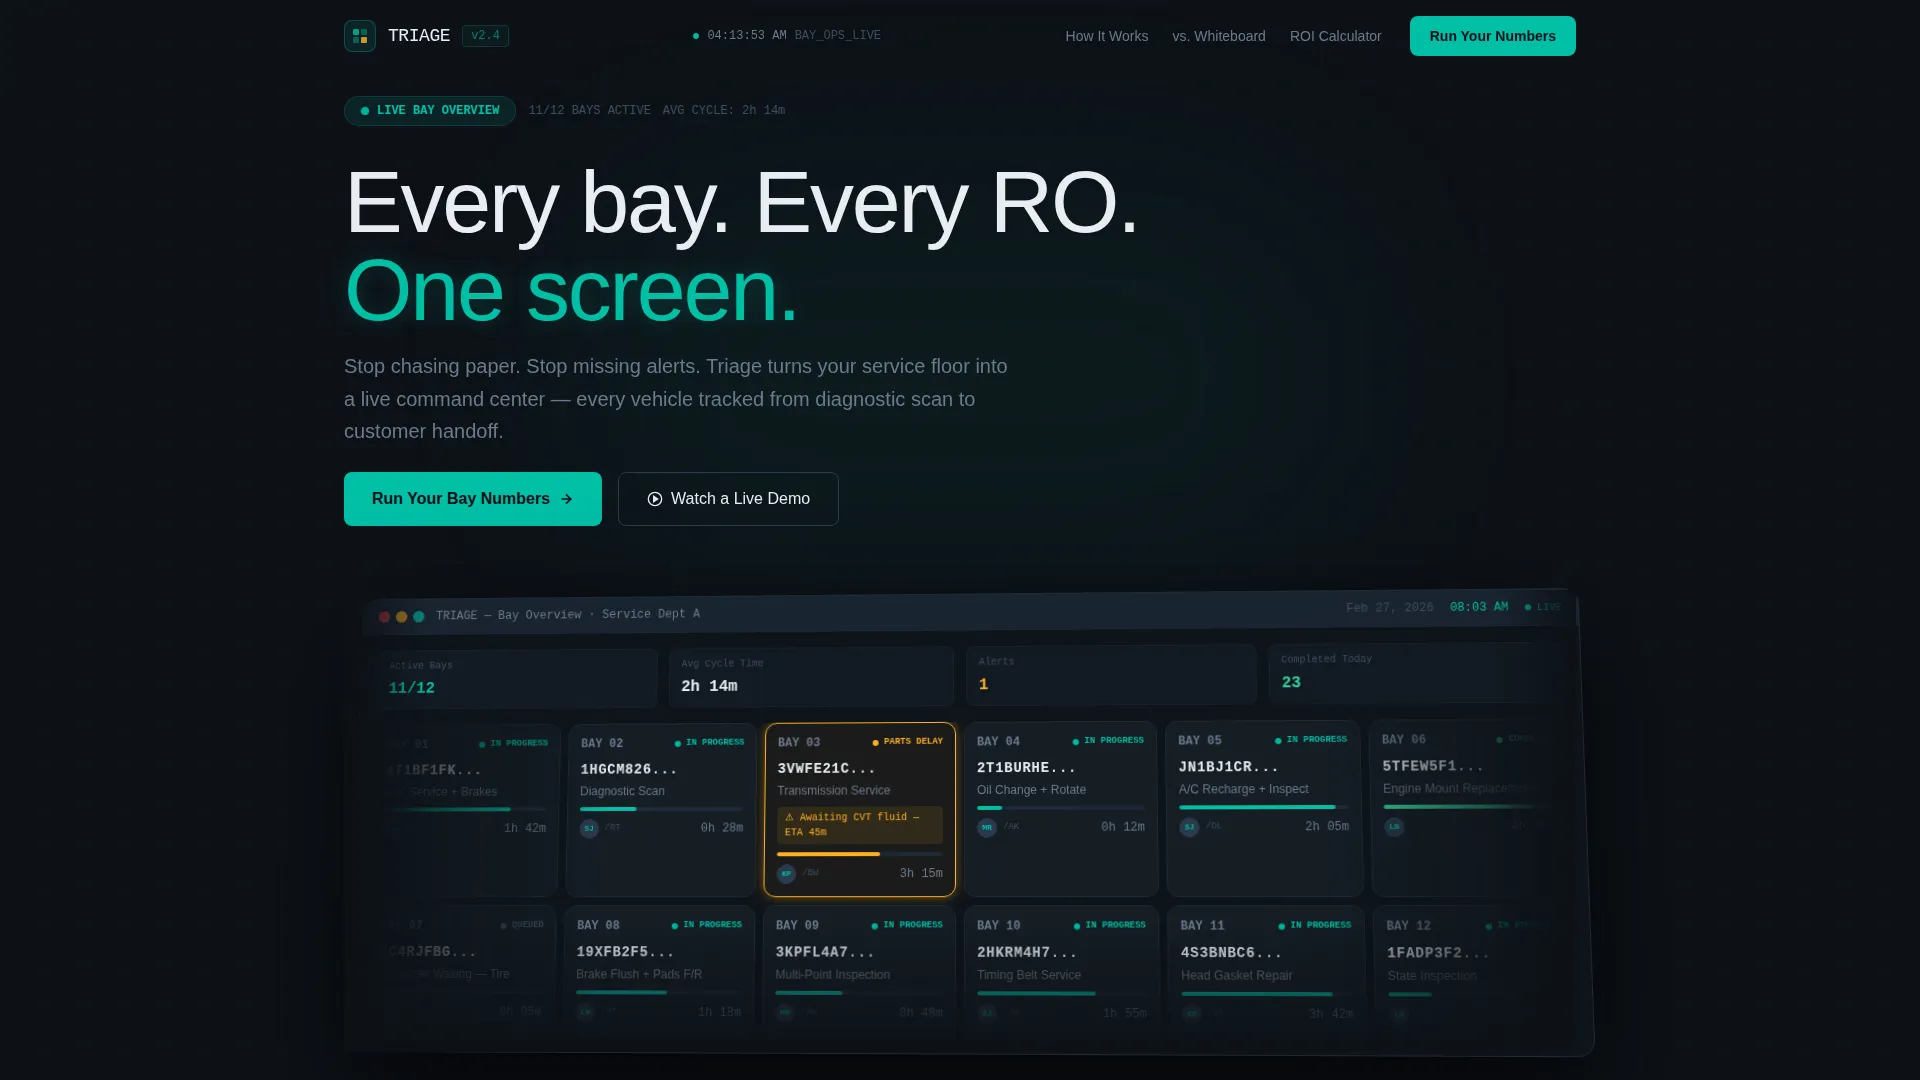Viewport: 1920px width, 1080px height.
Task: Click the warning triangle icon in Bay 03
Action: click(789, 817)
